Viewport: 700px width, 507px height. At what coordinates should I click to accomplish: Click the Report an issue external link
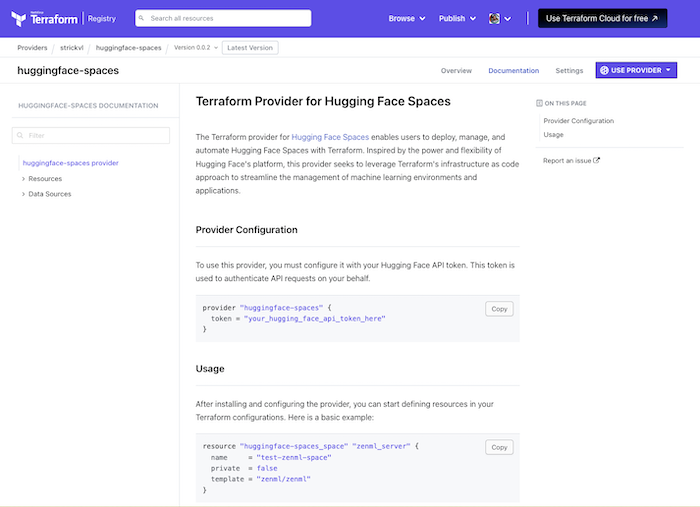571,160
